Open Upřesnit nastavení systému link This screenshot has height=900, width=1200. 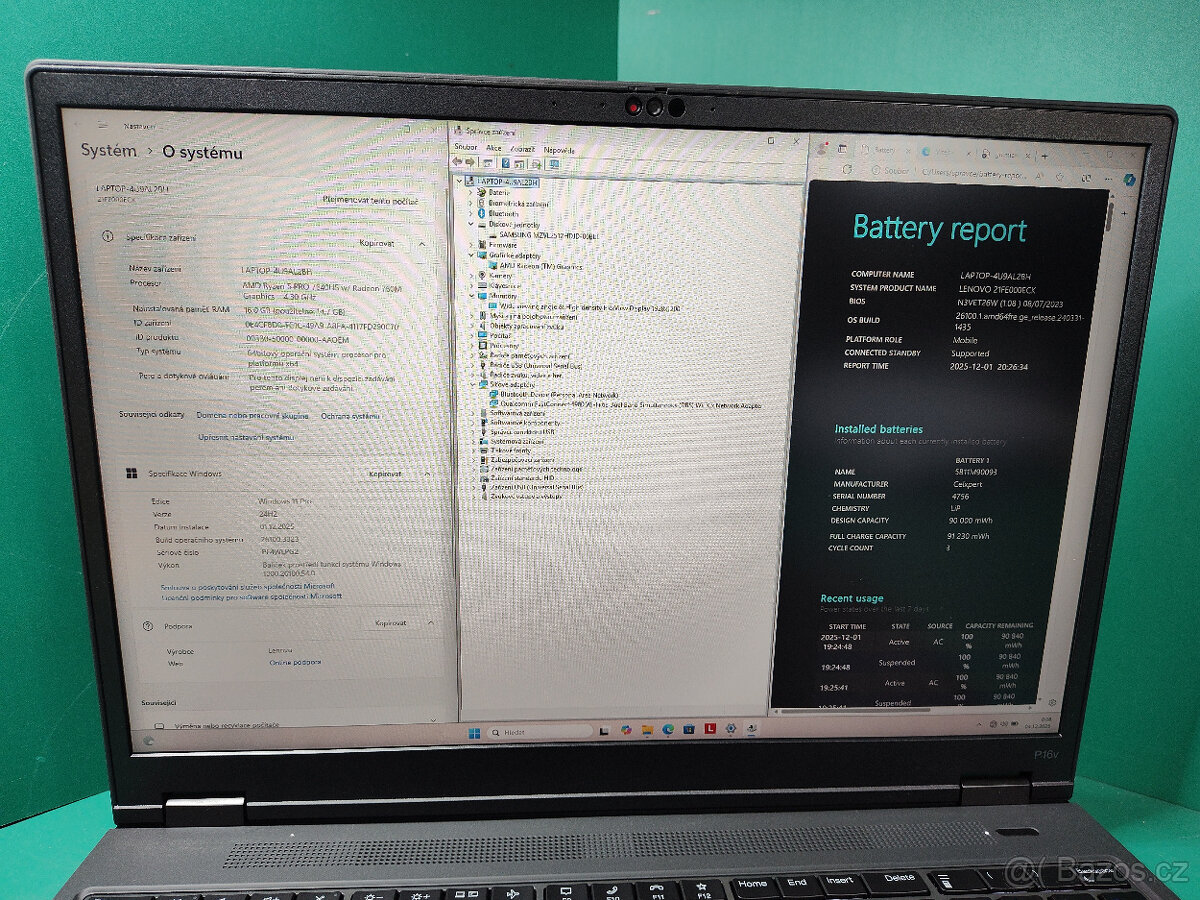pos(246,437)
